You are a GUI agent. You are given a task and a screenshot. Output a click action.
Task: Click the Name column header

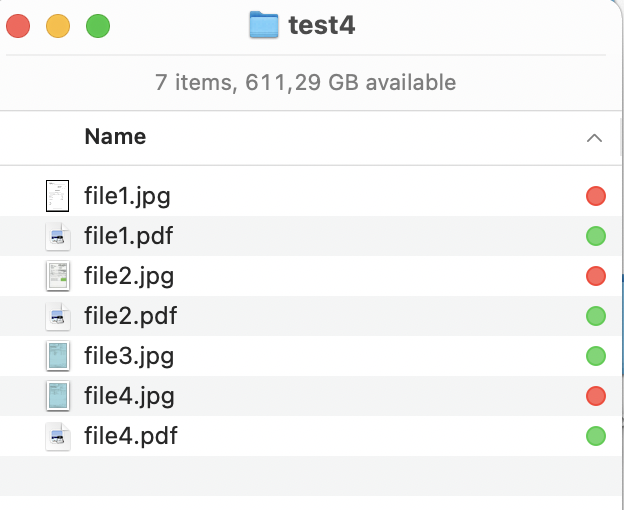click(115, 137)
